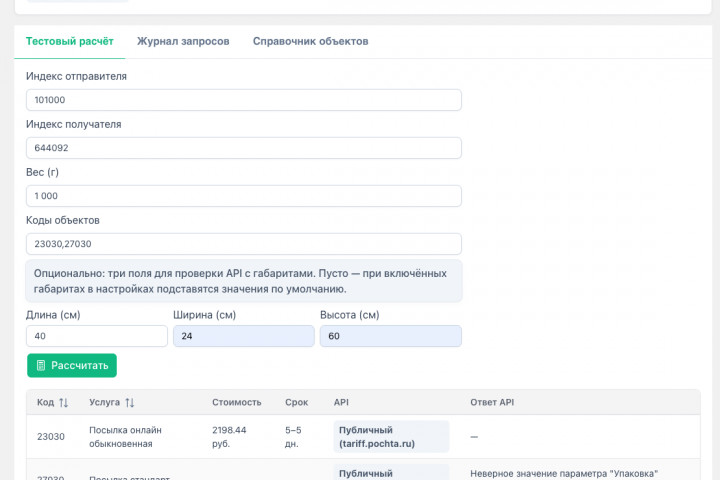Click Публичный (tariff.pochta.ru) badge in 23030 row
The height and width of the screenshot is (480, 720).
(x=391, y=437)
